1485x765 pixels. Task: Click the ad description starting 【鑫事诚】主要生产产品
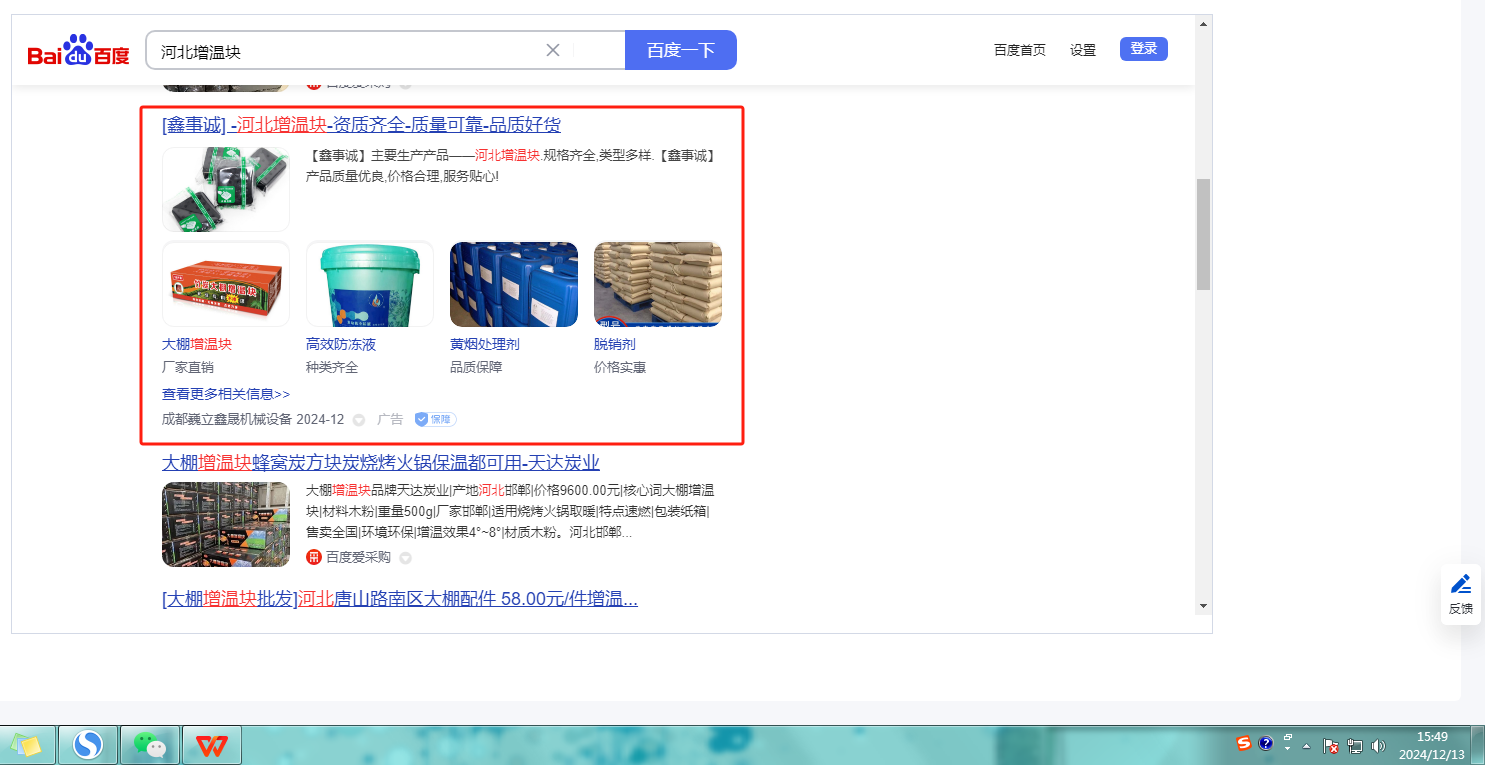[510, 166]
